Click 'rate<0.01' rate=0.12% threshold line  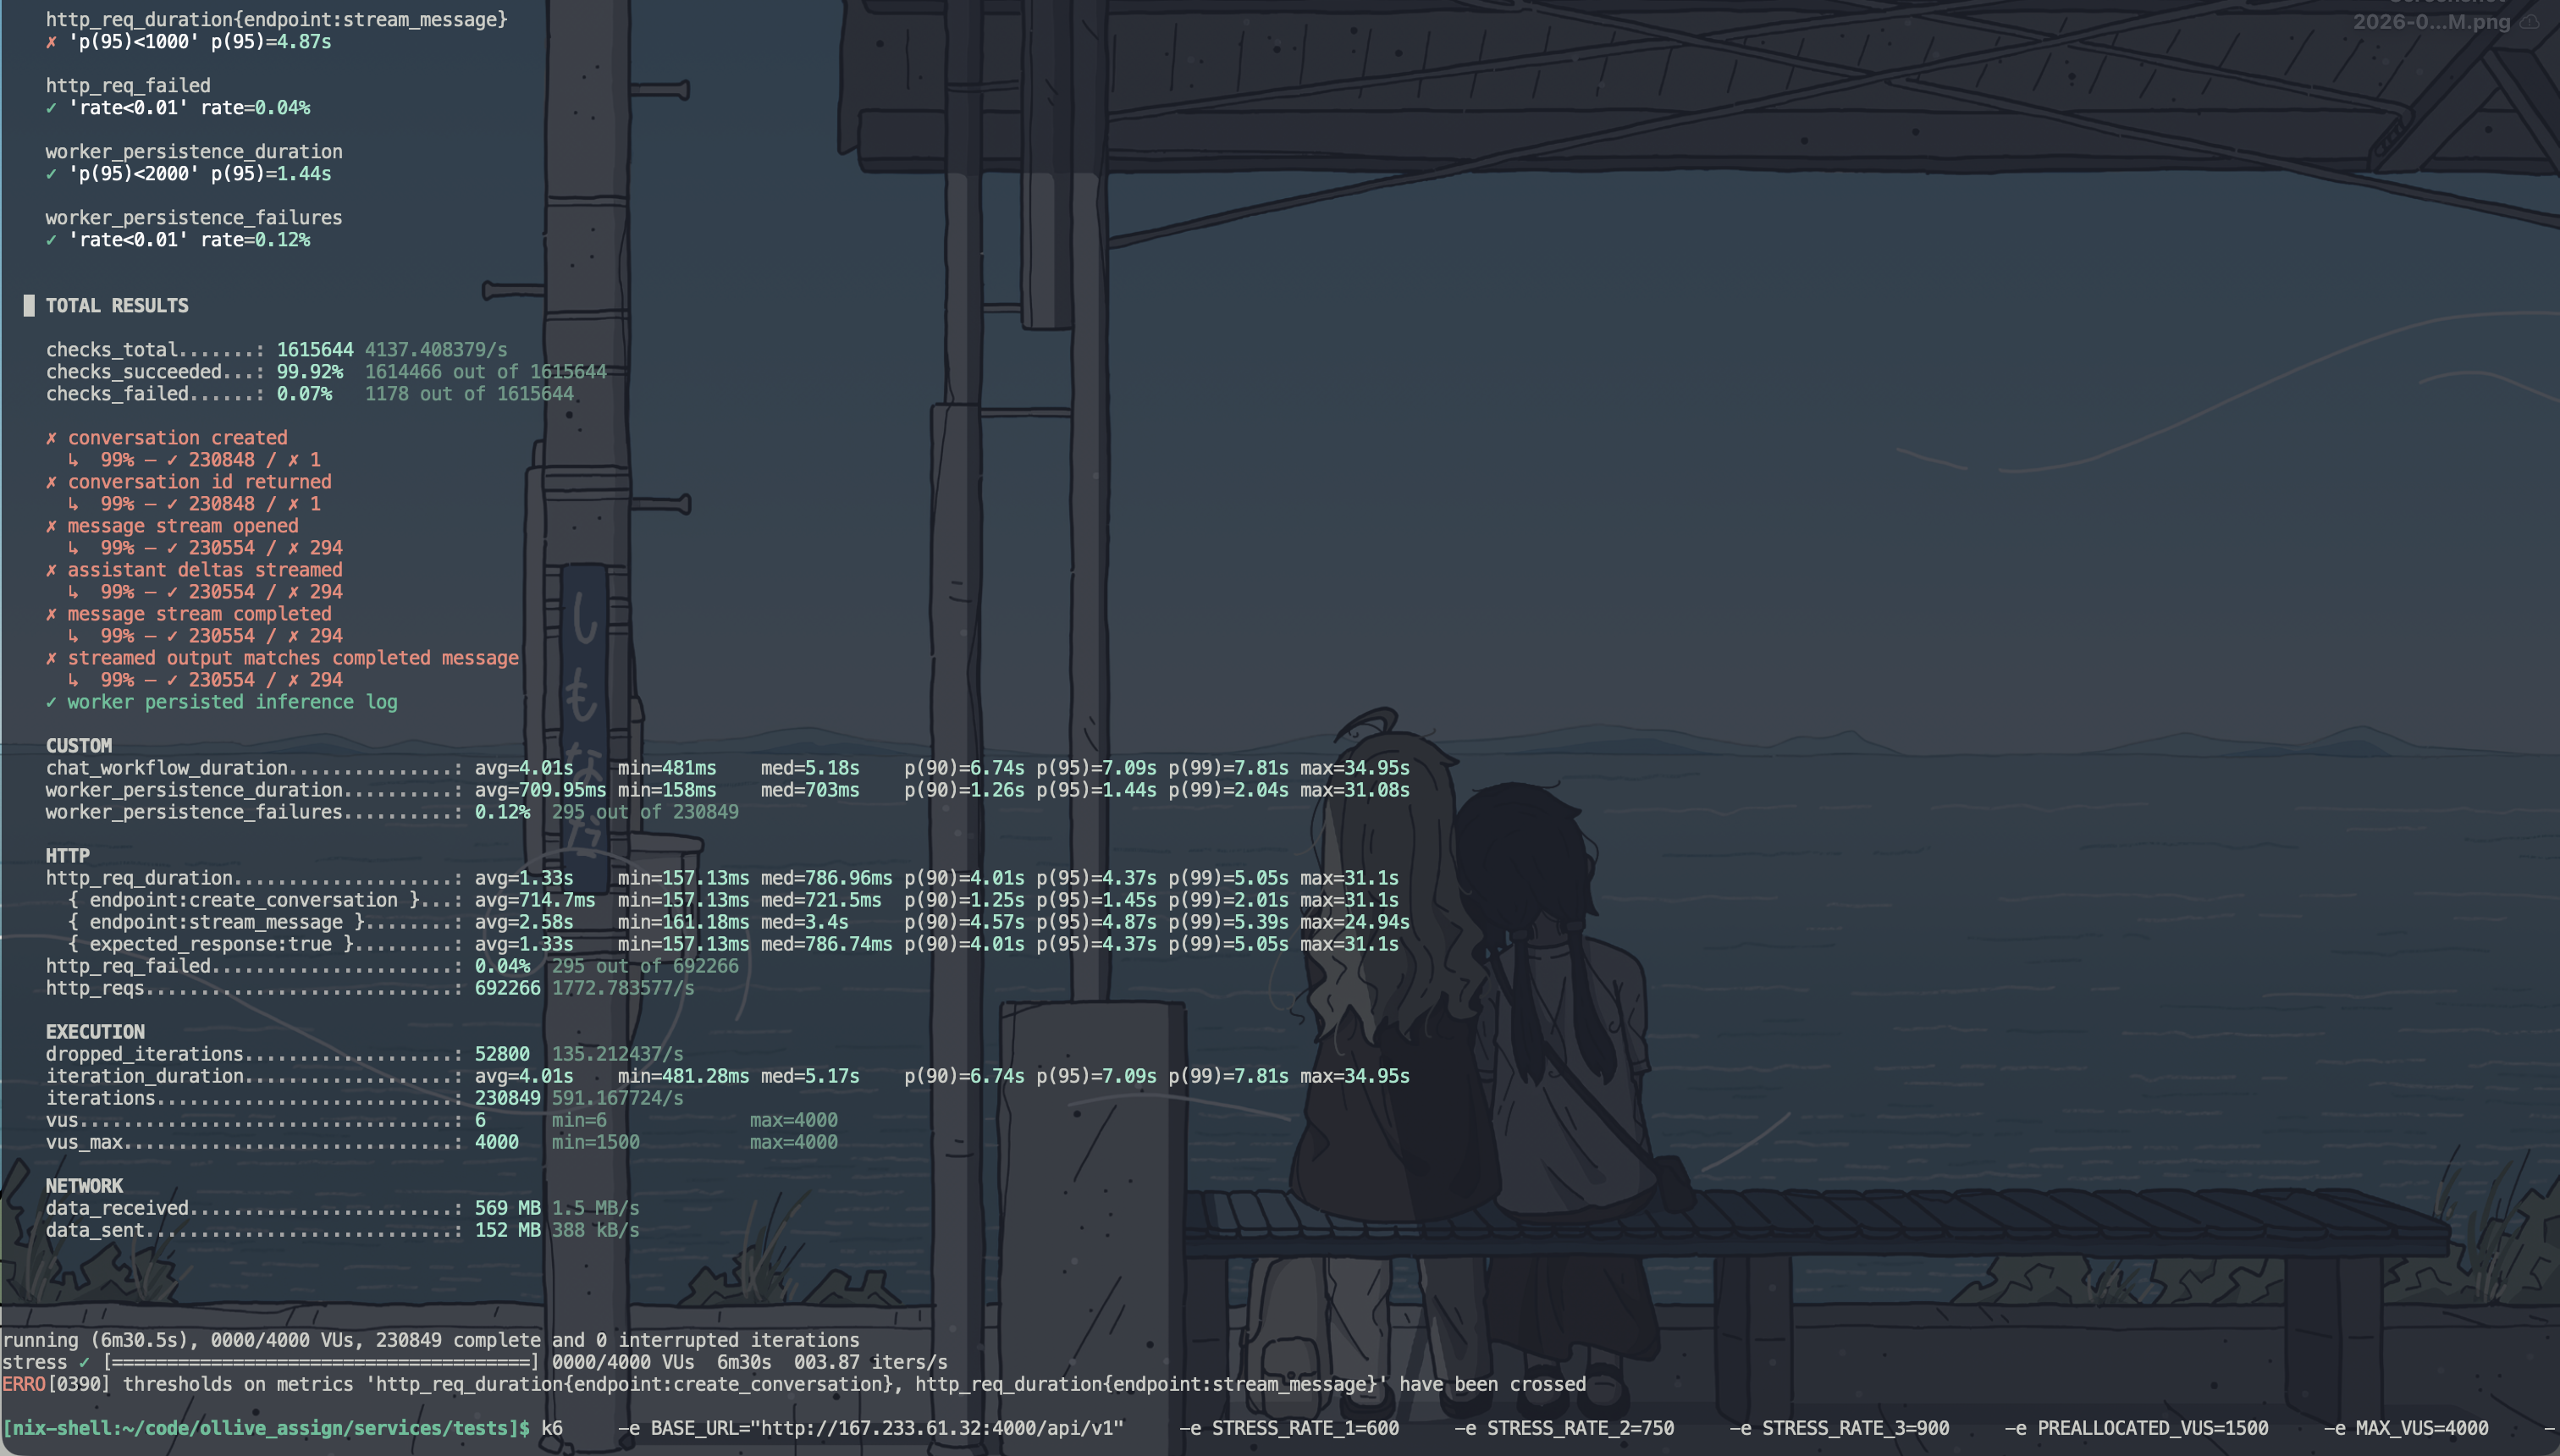click(178, 240)
